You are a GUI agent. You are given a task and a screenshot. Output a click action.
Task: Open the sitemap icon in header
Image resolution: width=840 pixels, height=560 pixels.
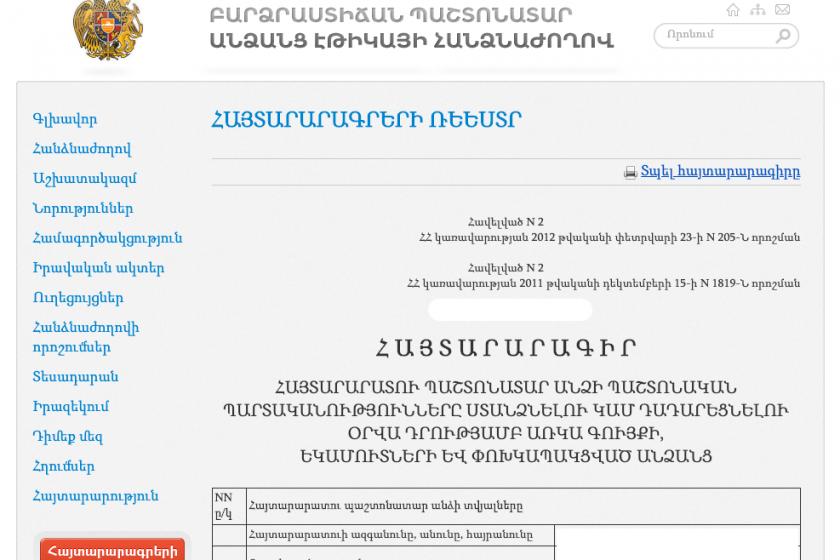click(x=758, y=10)
